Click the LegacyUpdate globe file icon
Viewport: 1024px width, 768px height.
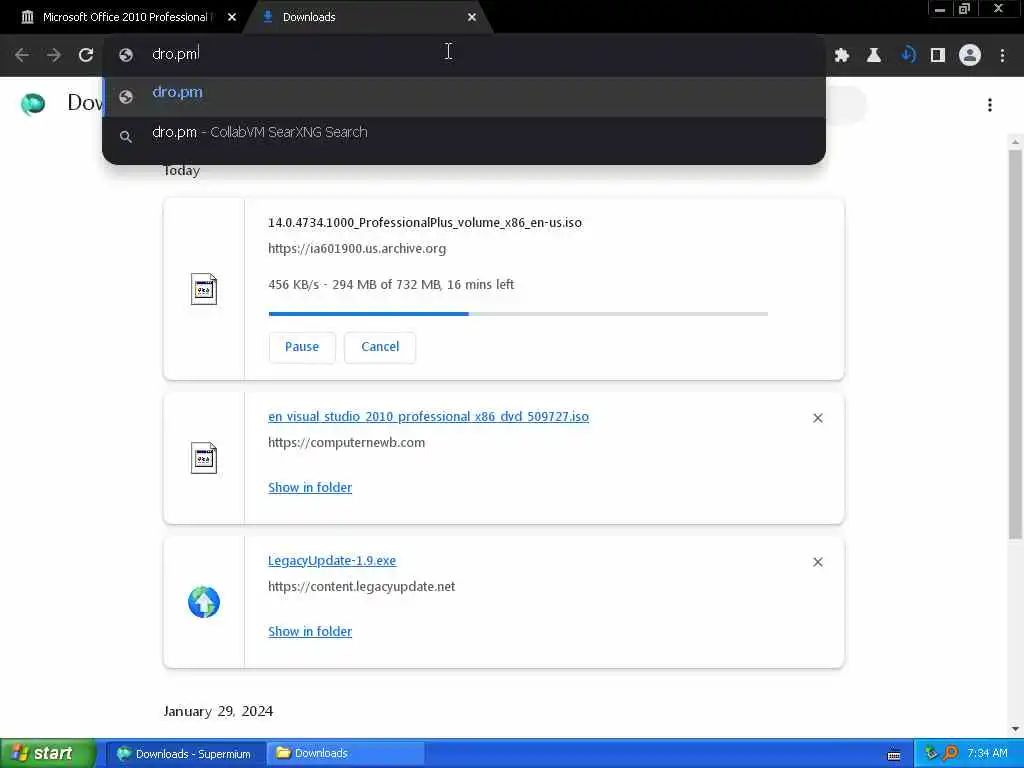click(204, 602)
